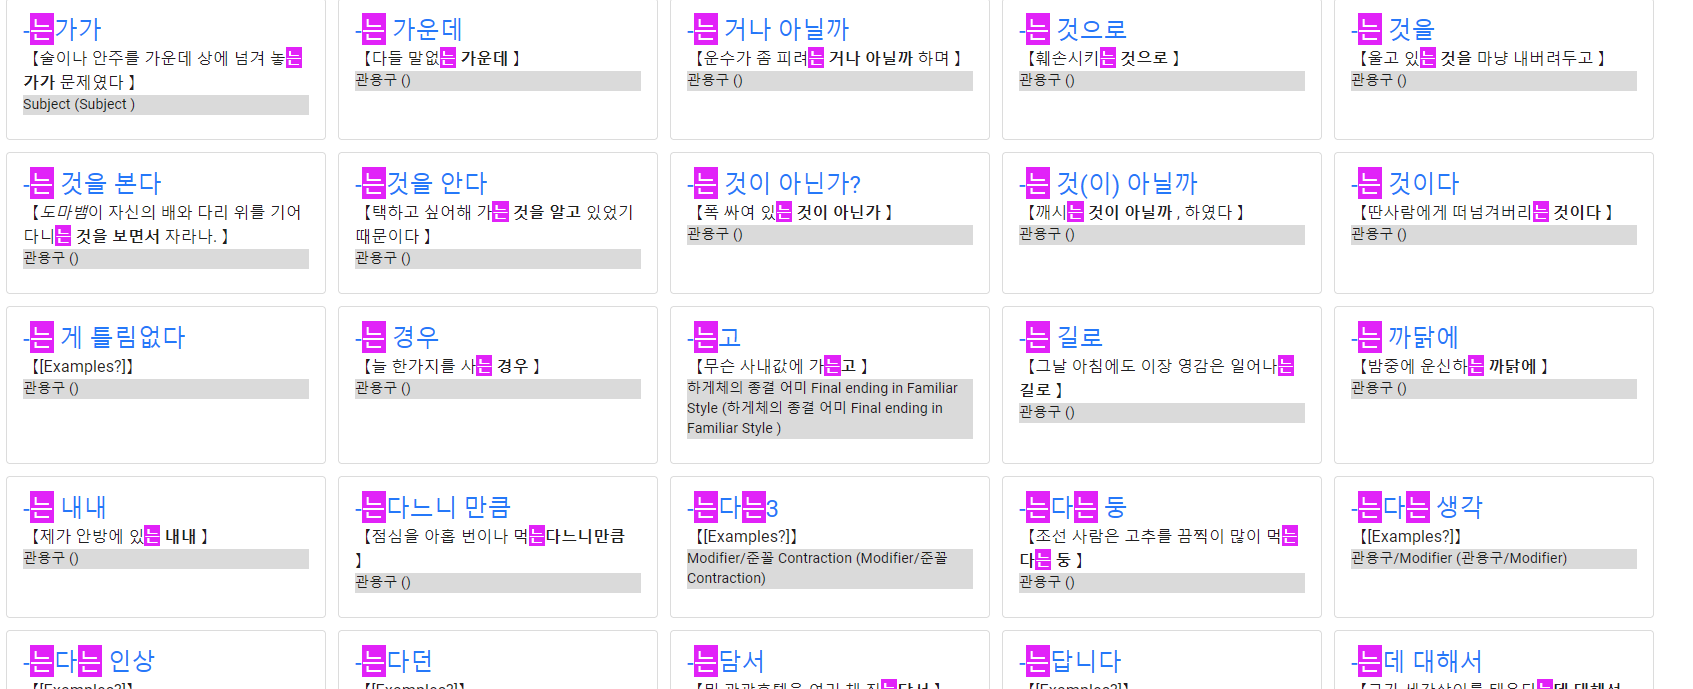Select the -는 것(이) 아닐까 title
The width and height of the screenshot is (1693, 689).
(x=1108, y=183)
